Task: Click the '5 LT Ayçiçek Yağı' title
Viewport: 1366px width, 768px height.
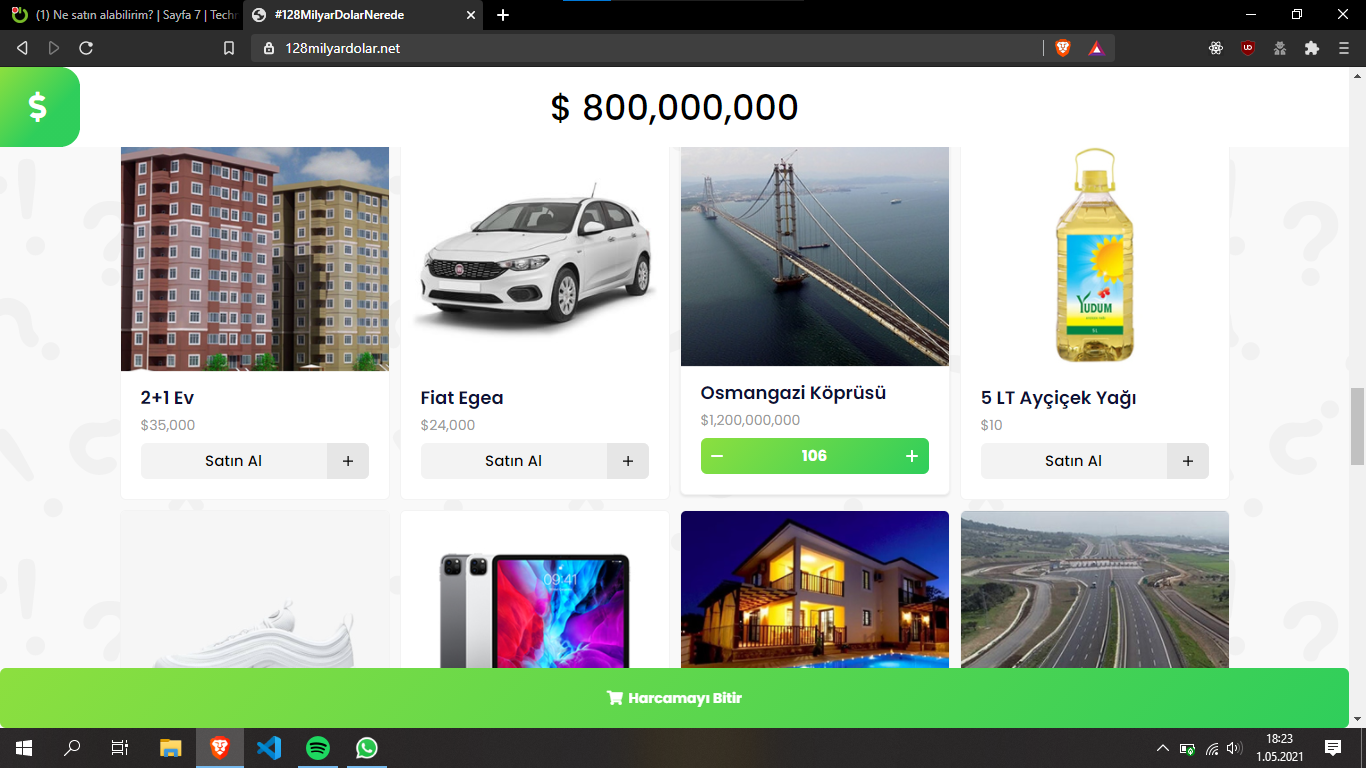Action: (x=1059, y=398)
